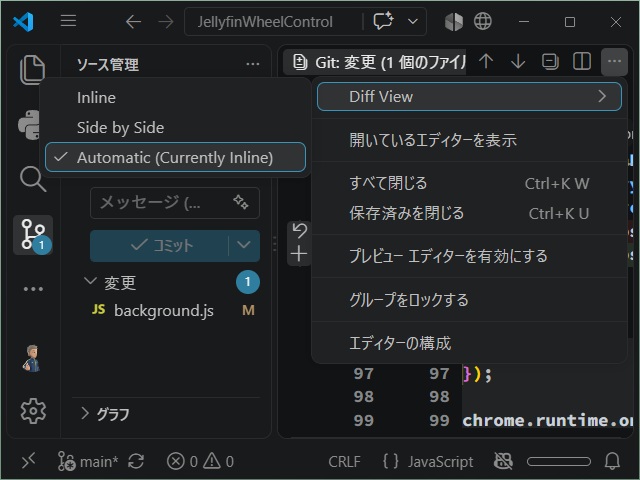Open the Accounts avatar icon
Viewport: 640px width, 480px height.
(x=31, y=358)
